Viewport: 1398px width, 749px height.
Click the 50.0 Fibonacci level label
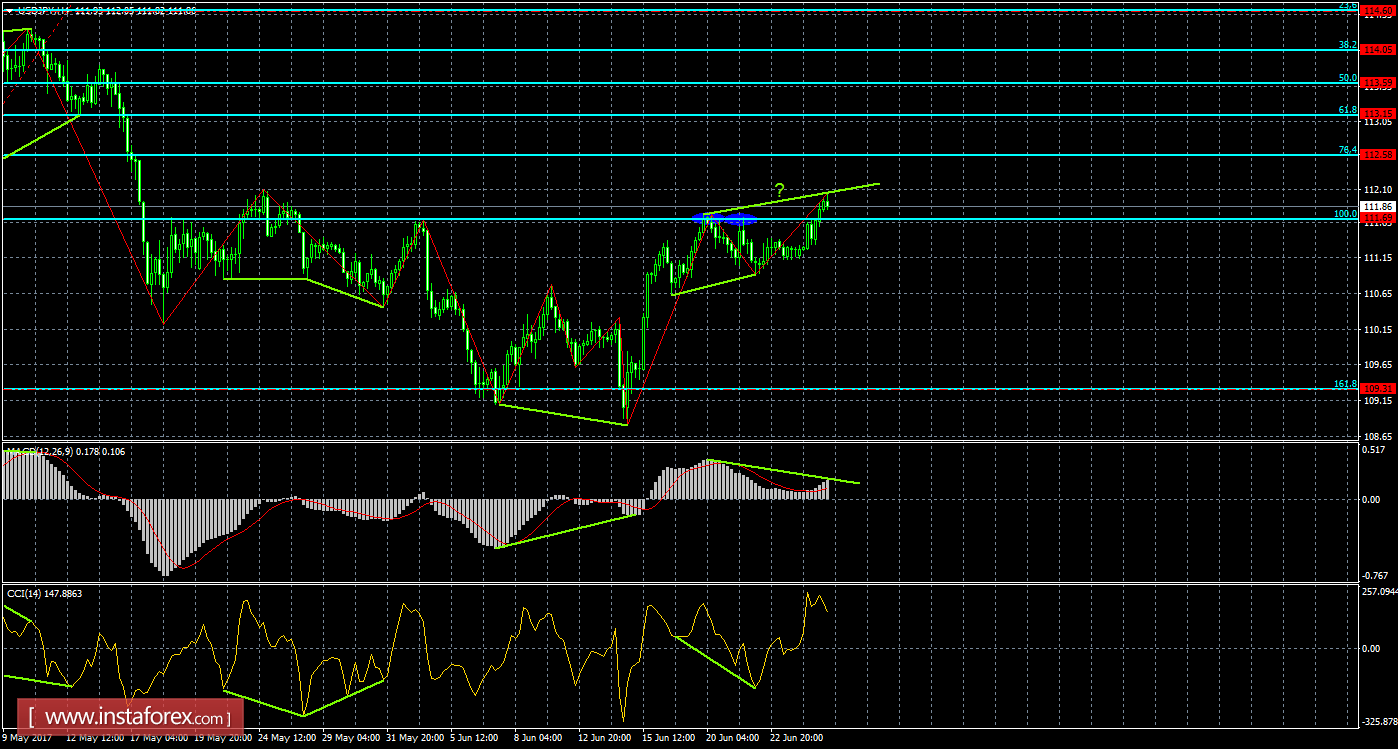[1347, 77]
